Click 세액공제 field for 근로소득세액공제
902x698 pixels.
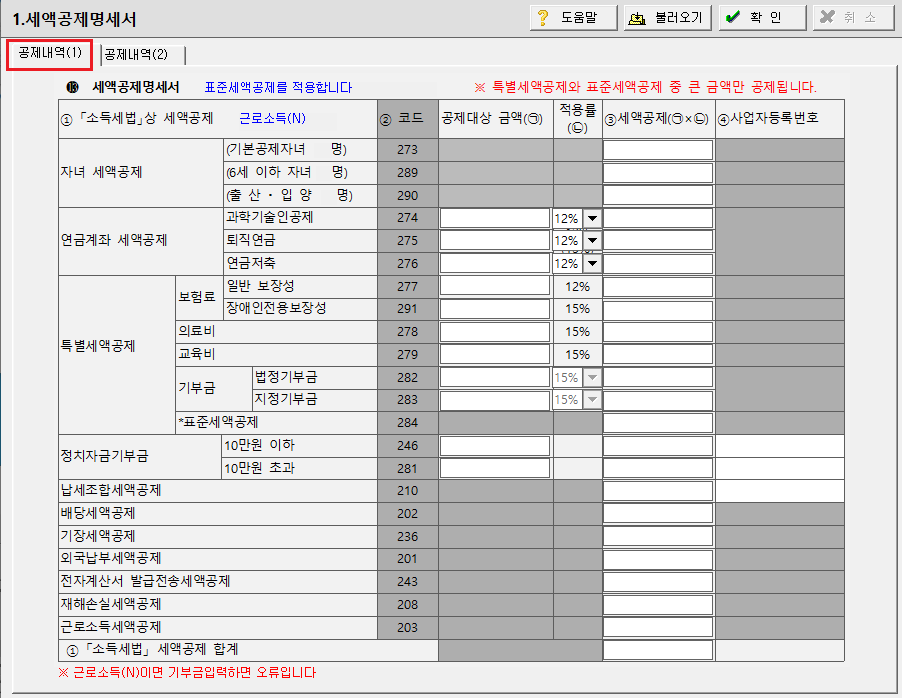[x=658, y=628]
